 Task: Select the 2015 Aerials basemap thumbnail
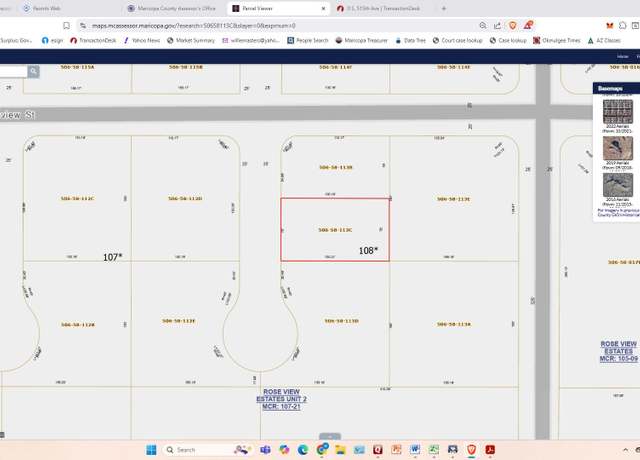[618, 185]
